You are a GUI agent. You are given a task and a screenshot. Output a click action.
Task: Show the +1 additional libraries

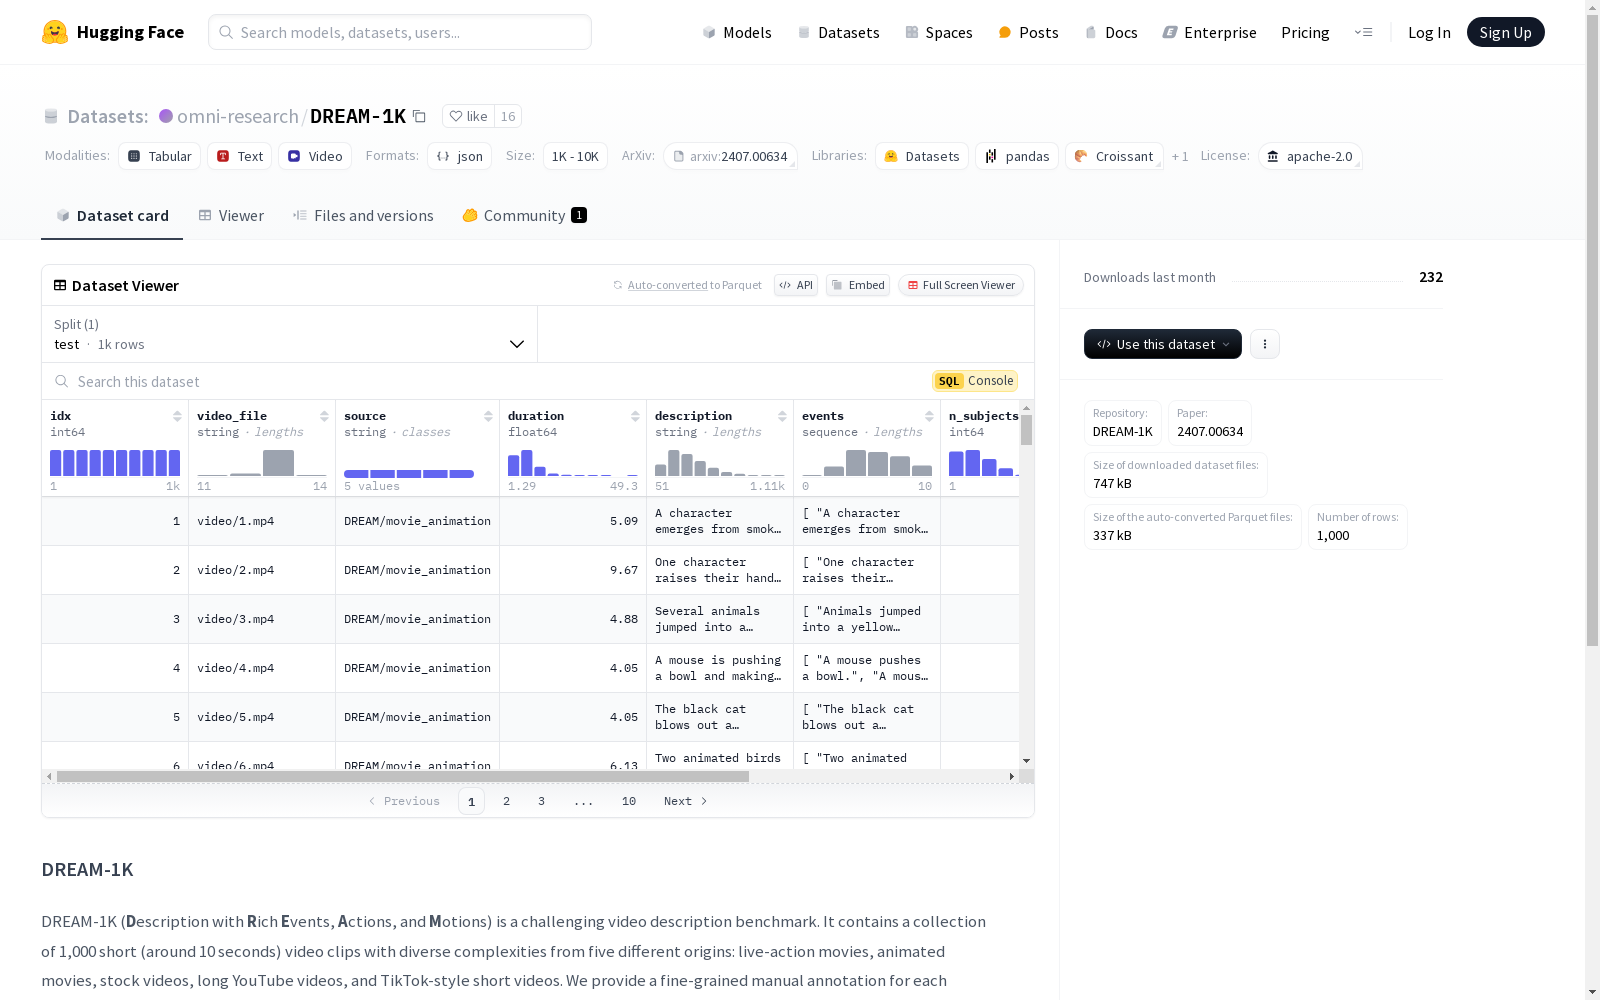[1180, 156]
